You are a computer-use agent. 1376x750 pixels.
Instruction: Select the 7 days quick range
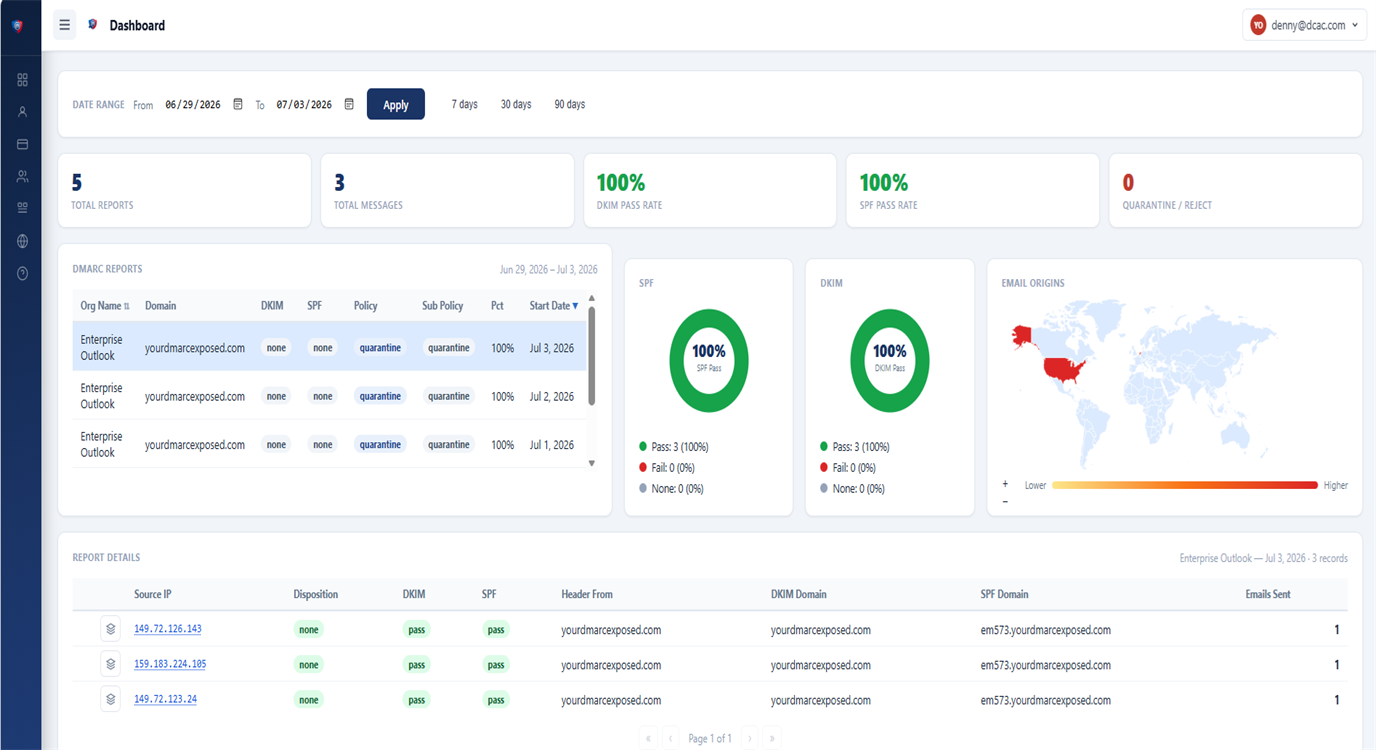pos(464,104)
